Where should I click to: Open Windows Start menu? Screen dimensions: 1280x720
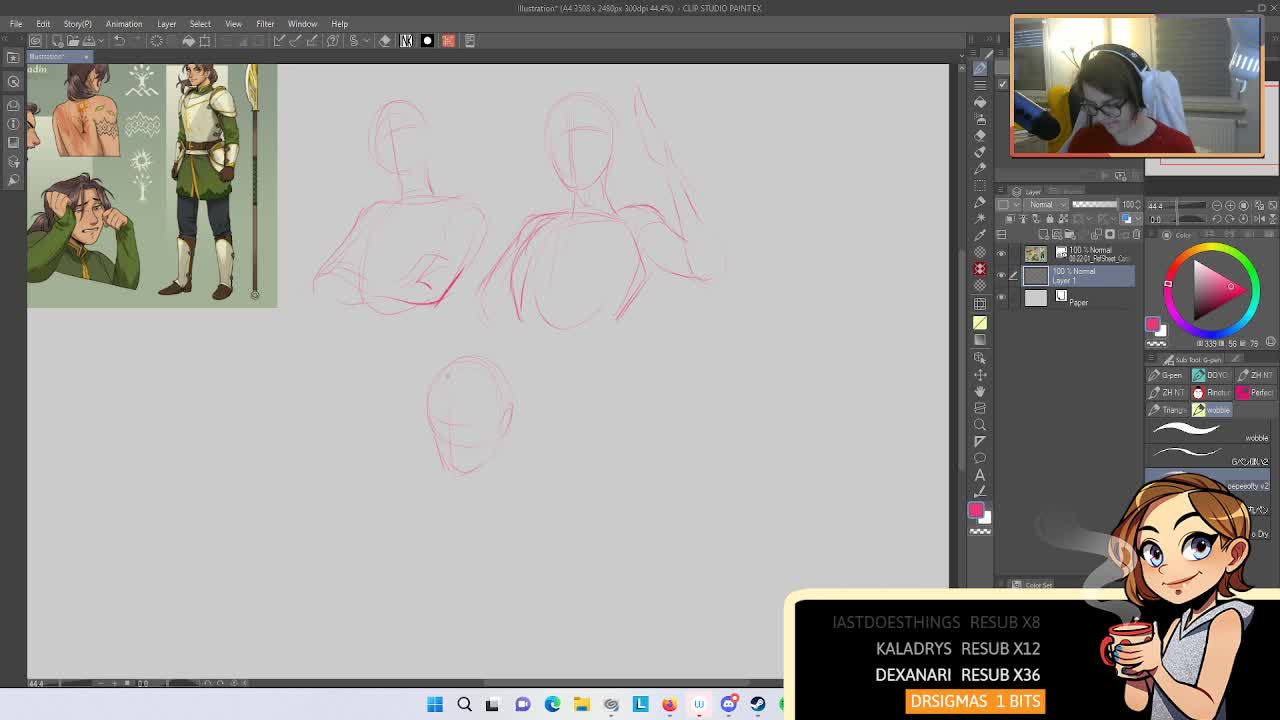(x=435, y=705)
